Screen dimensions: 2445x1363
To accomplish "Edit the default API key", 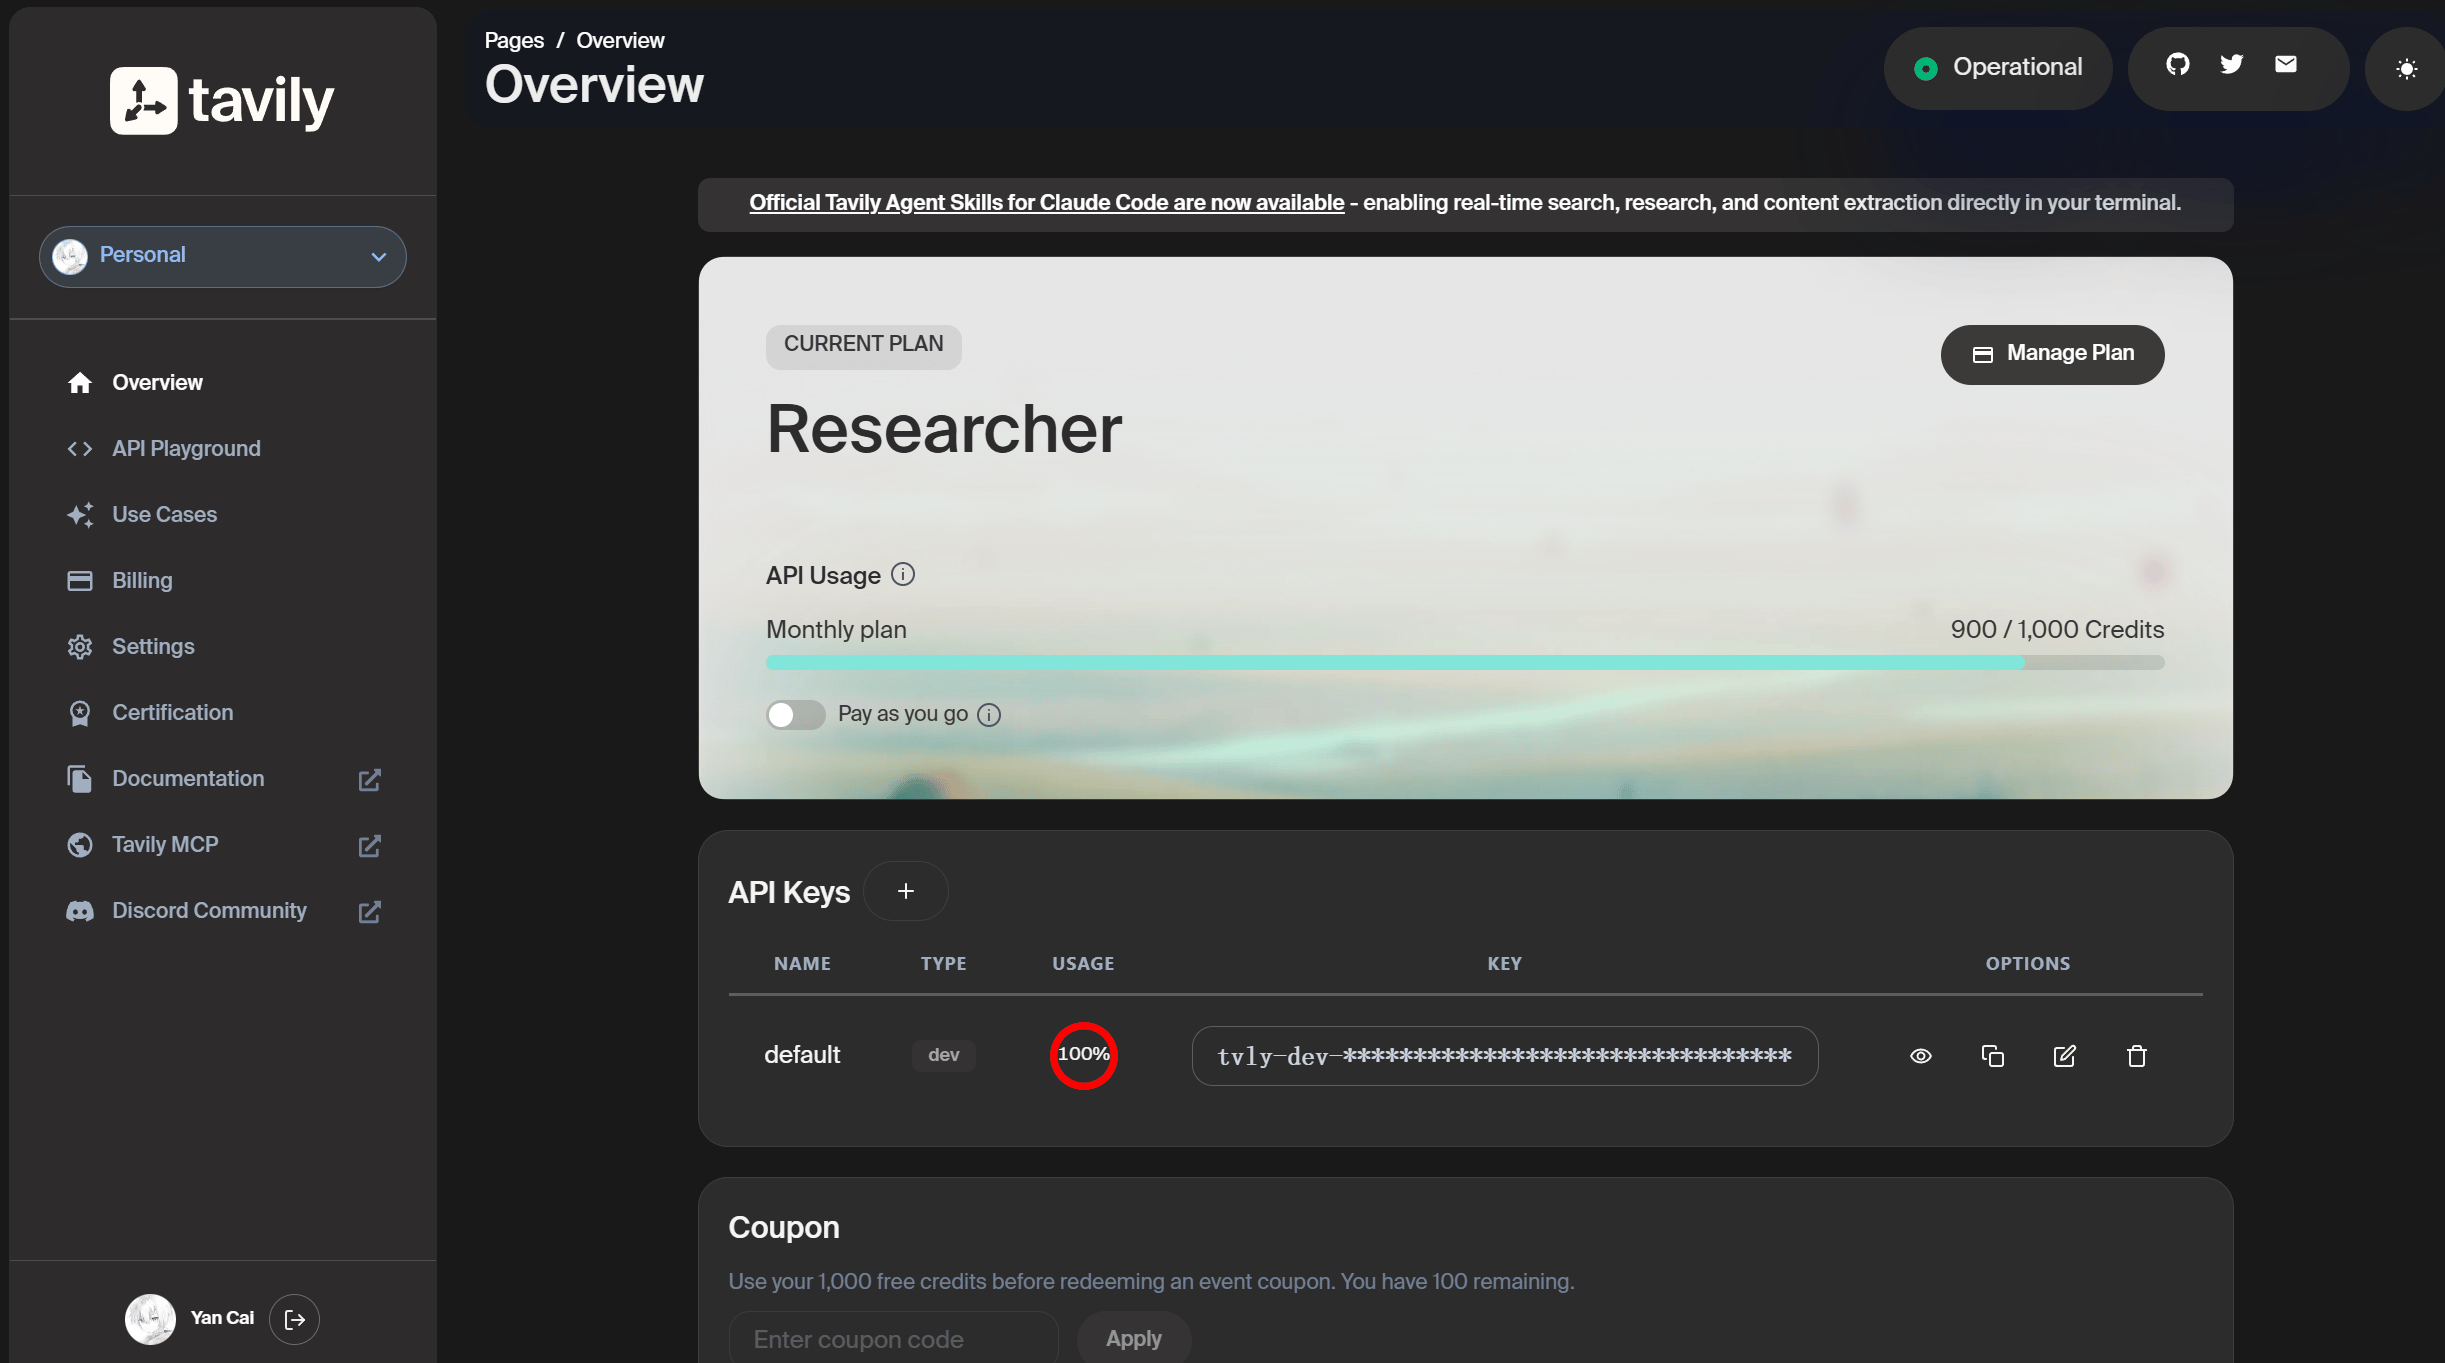I will coord(2065,1056).
